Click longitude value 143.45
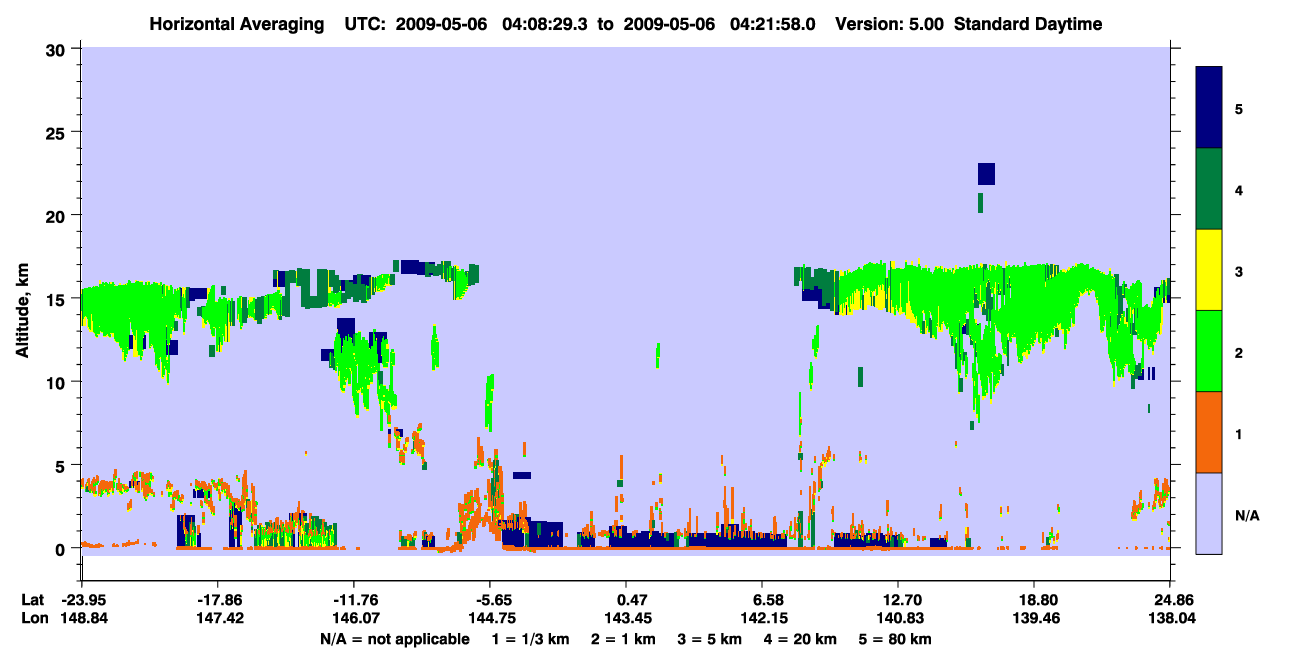The image size is (1300, 667). (x=626, y=618)
